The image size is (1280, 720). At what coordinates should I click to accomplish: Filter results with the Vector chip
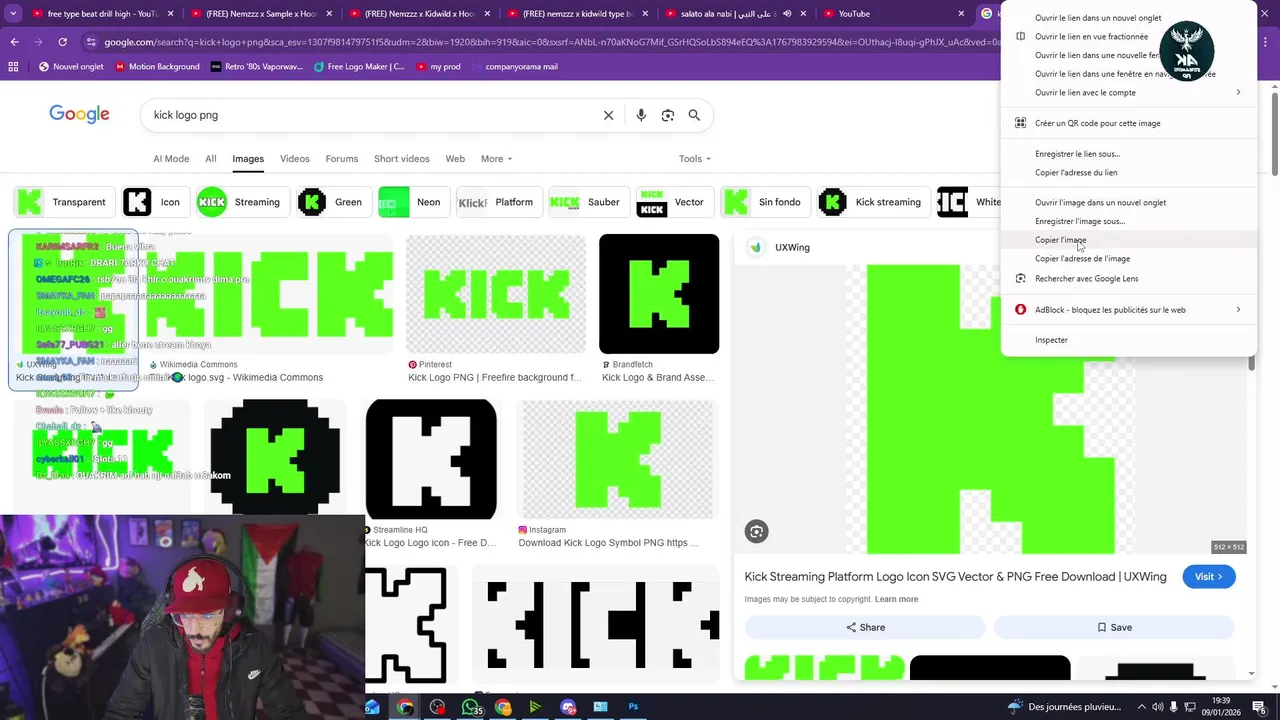pos(673,202)
